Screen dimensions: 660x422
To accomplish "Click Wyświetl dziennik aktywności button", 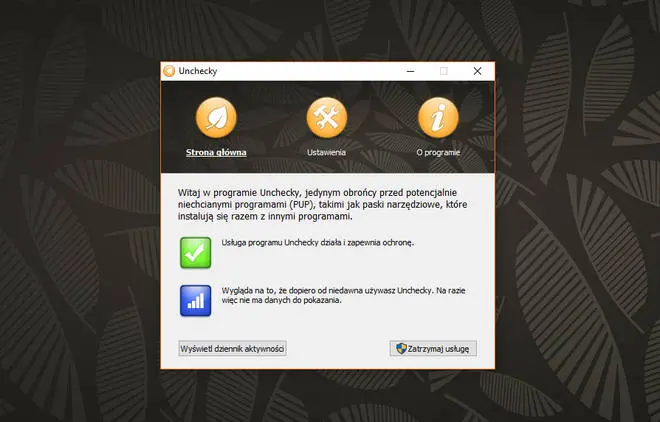I will (232, 349).
